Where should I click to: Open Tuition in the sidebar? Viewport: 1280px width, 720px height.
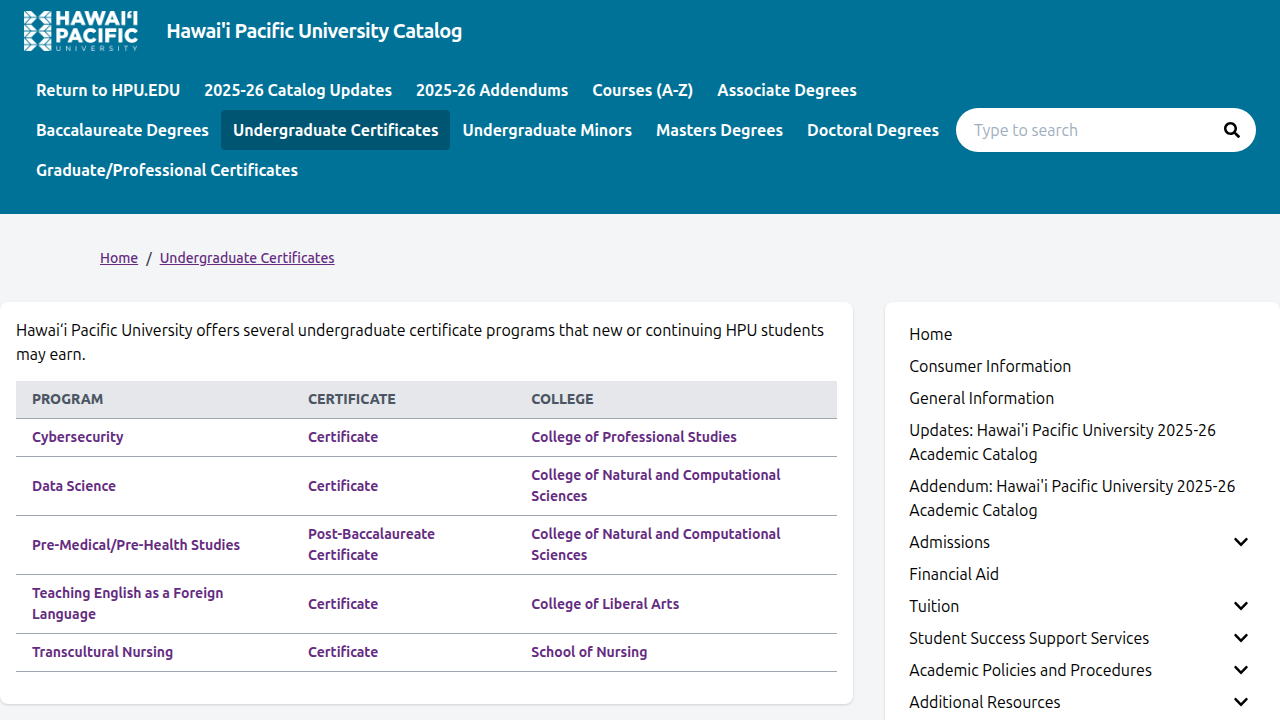point(934,606)
